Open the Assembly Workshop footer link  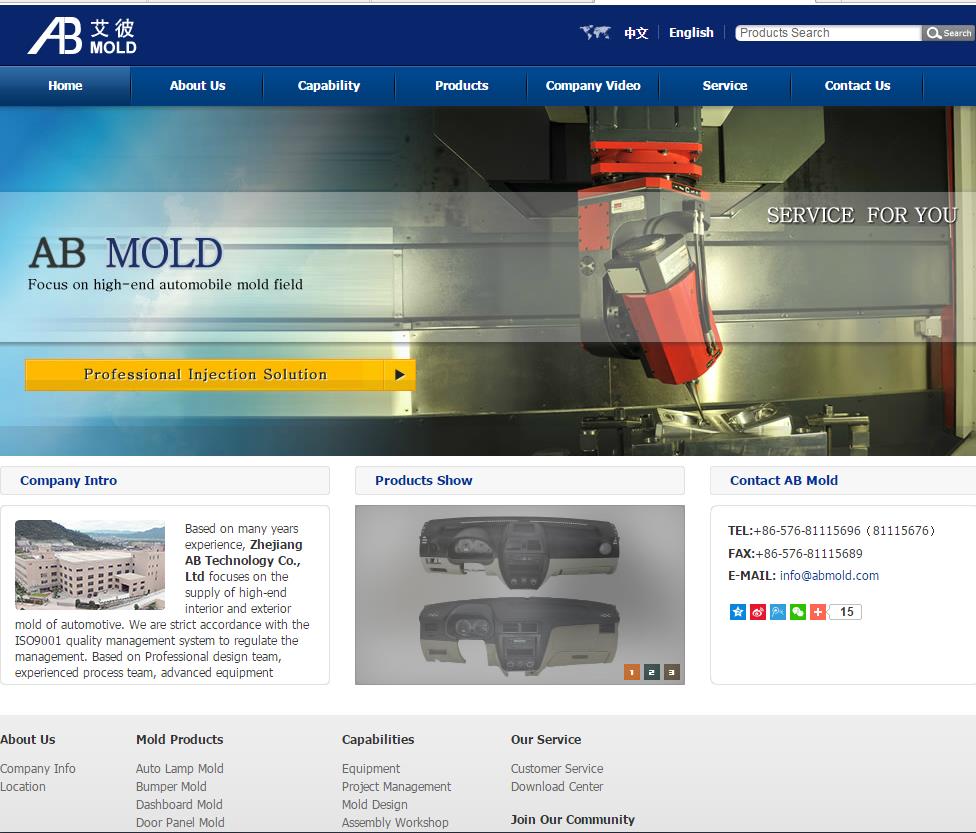coord(395,823)
